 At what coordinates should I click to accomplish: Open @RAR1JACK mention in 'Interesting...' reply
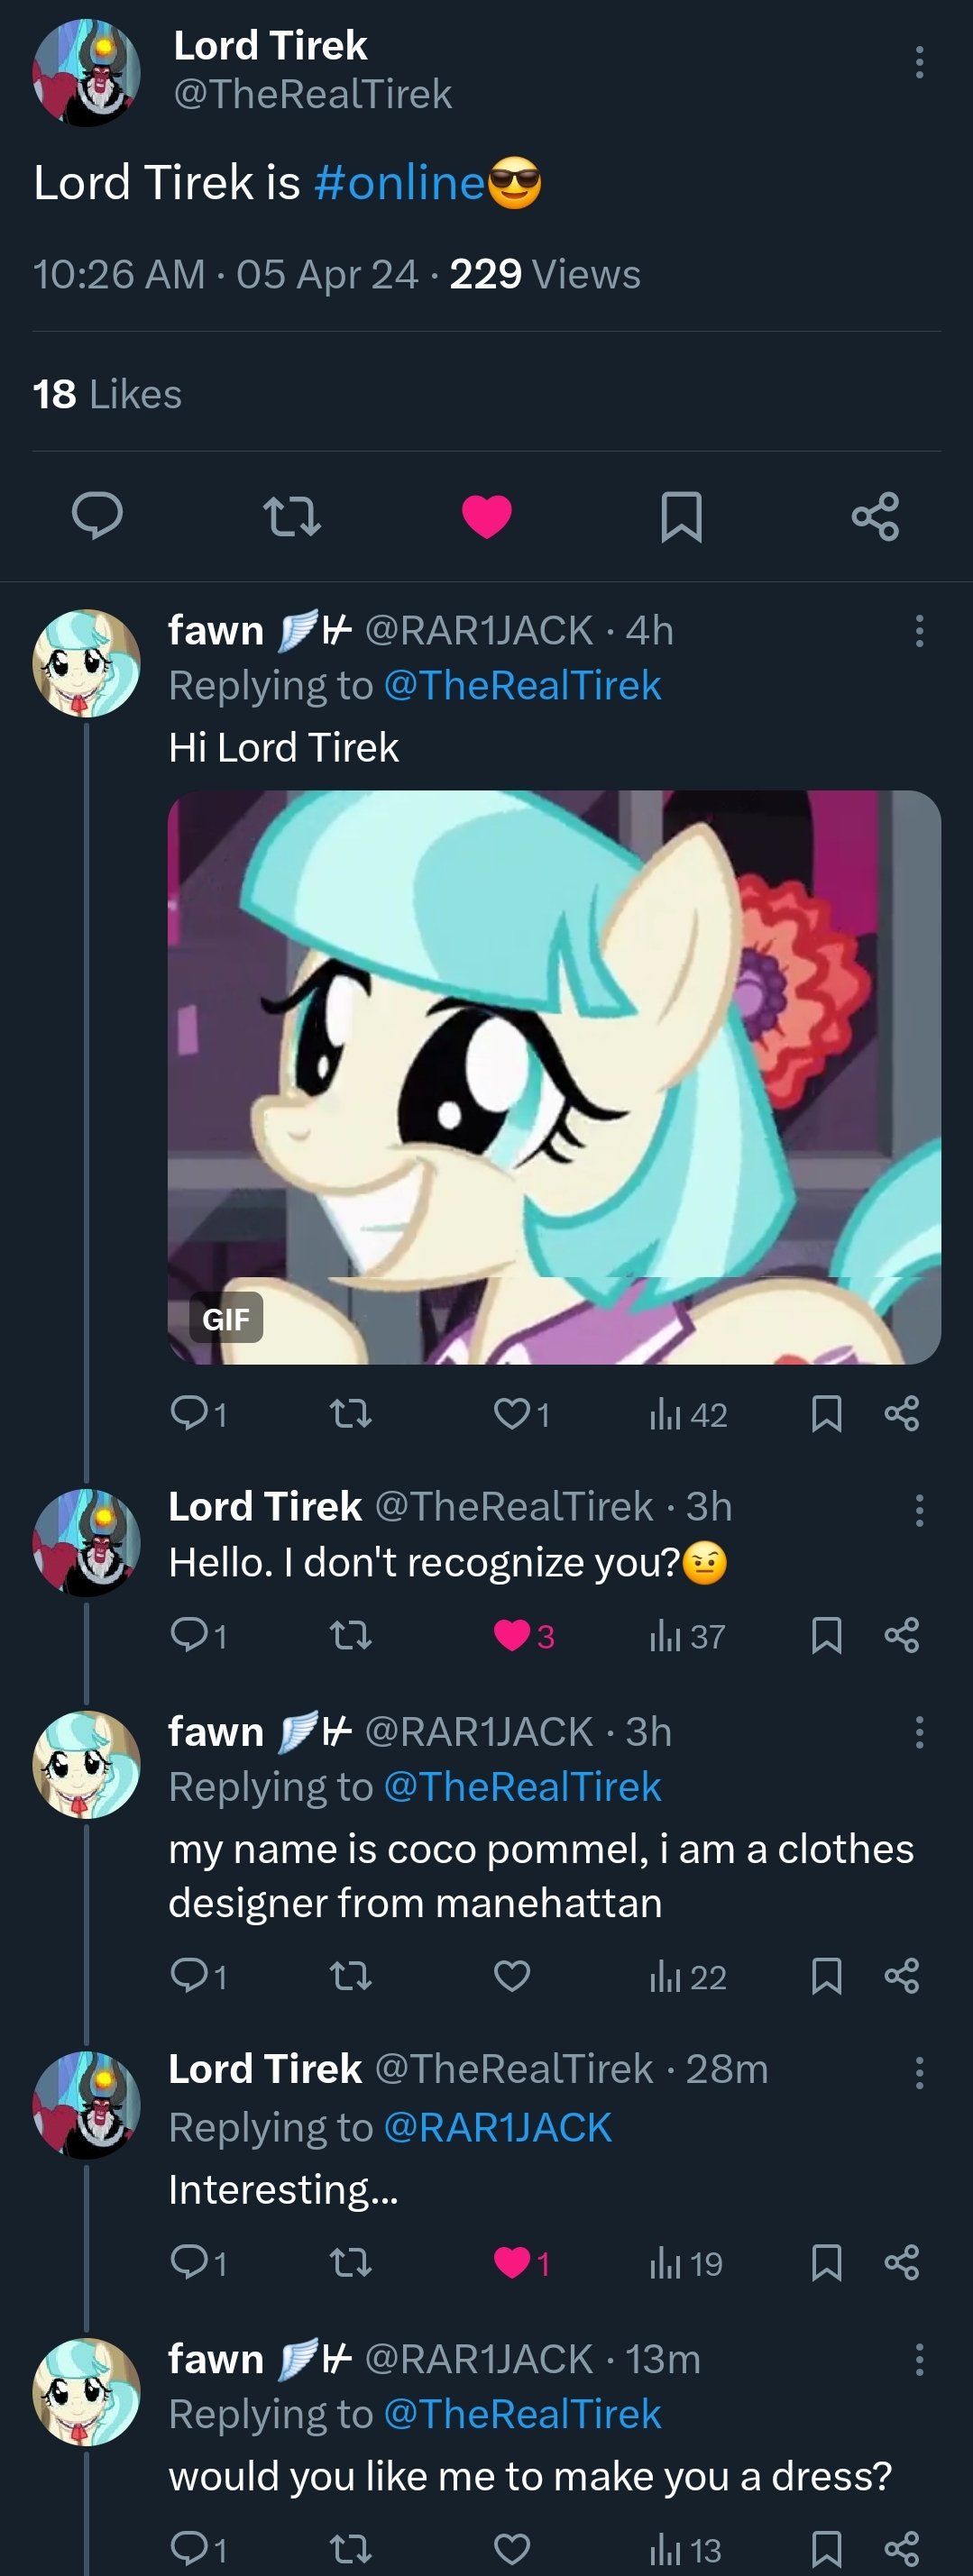click(x=497, y=2128)
